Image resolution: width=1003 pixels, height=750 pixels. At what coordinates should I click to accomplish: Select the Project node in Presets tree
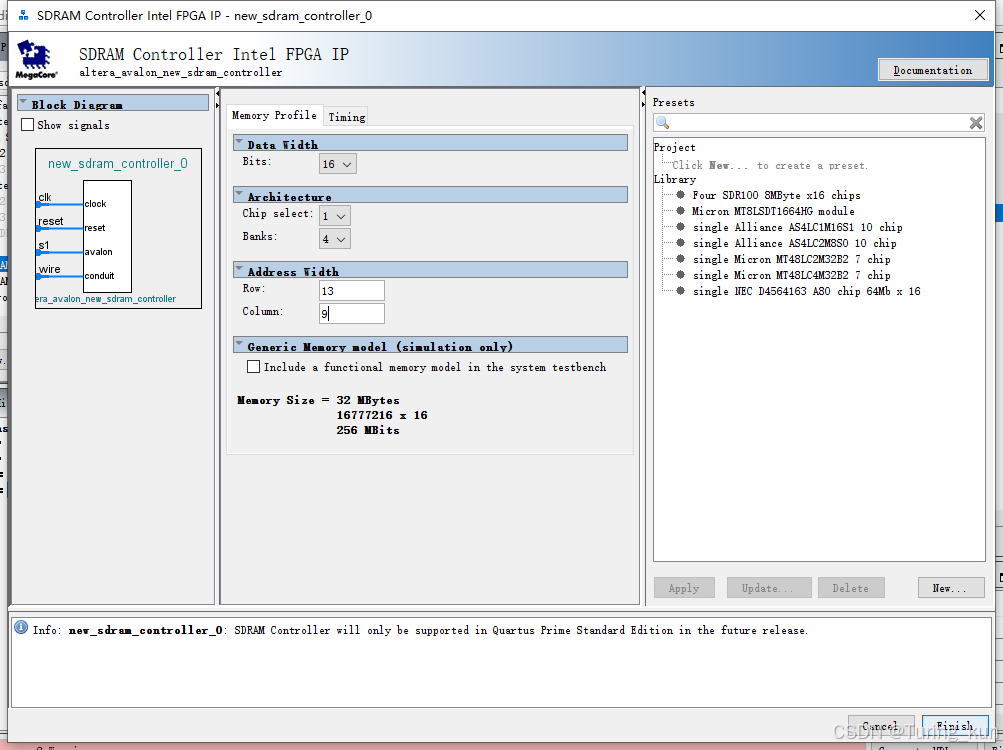coord(674,147)
